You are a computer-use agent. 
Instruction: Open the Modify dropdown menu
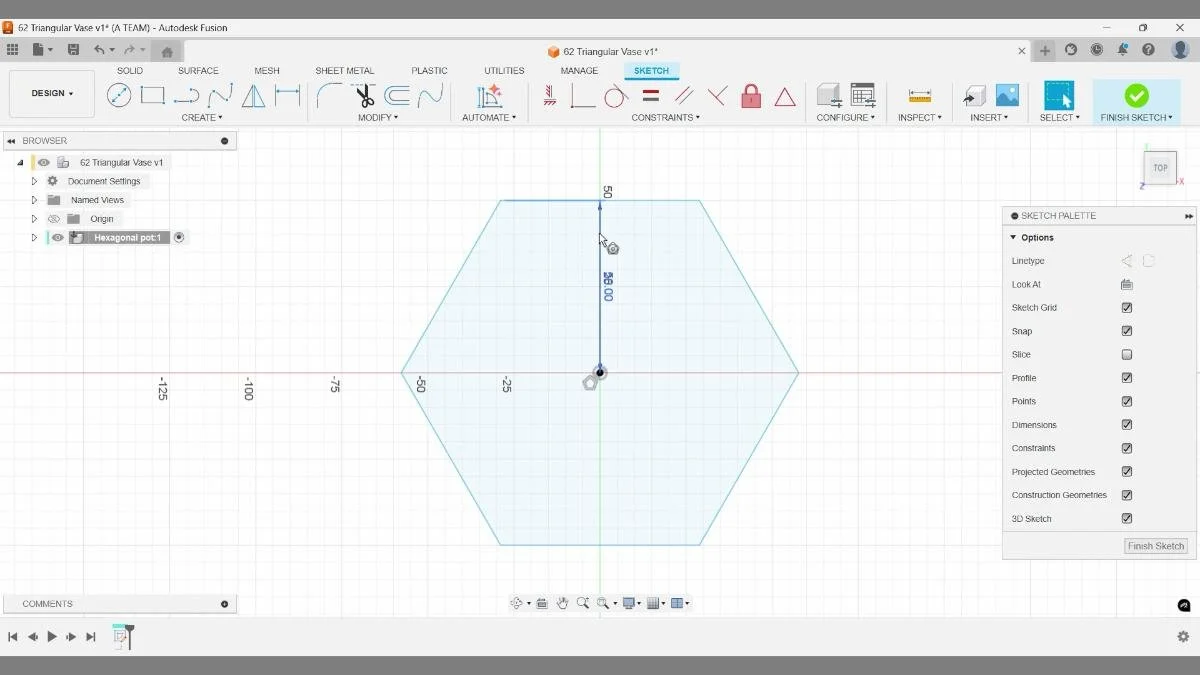point(378,117)
